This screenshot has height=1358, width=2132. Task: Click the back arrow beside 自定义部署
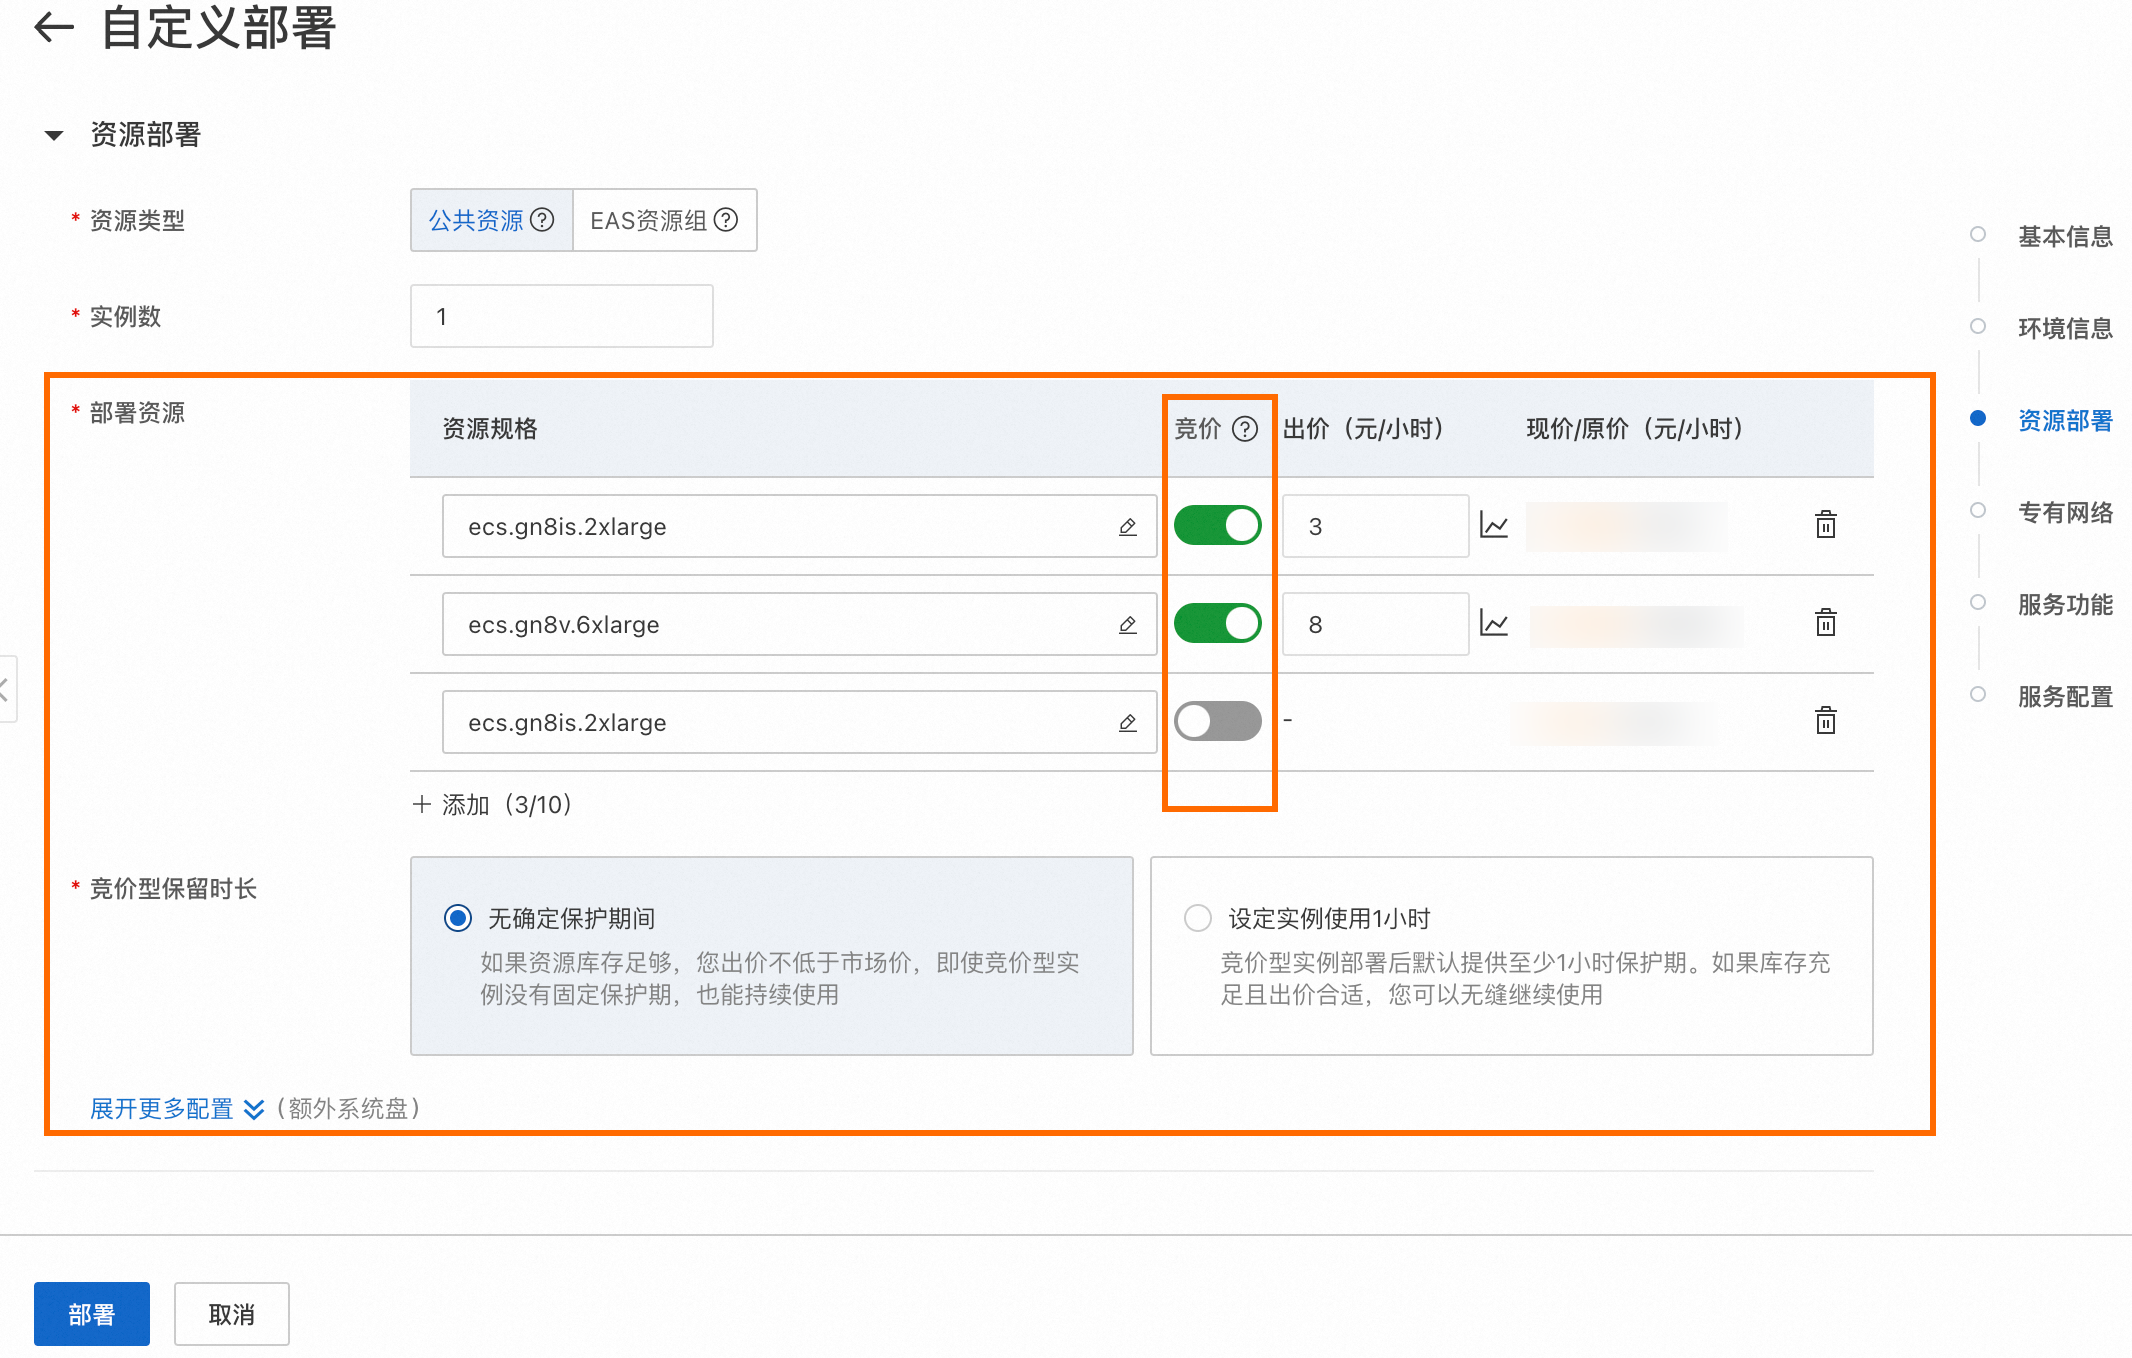(x=54, y=27)
